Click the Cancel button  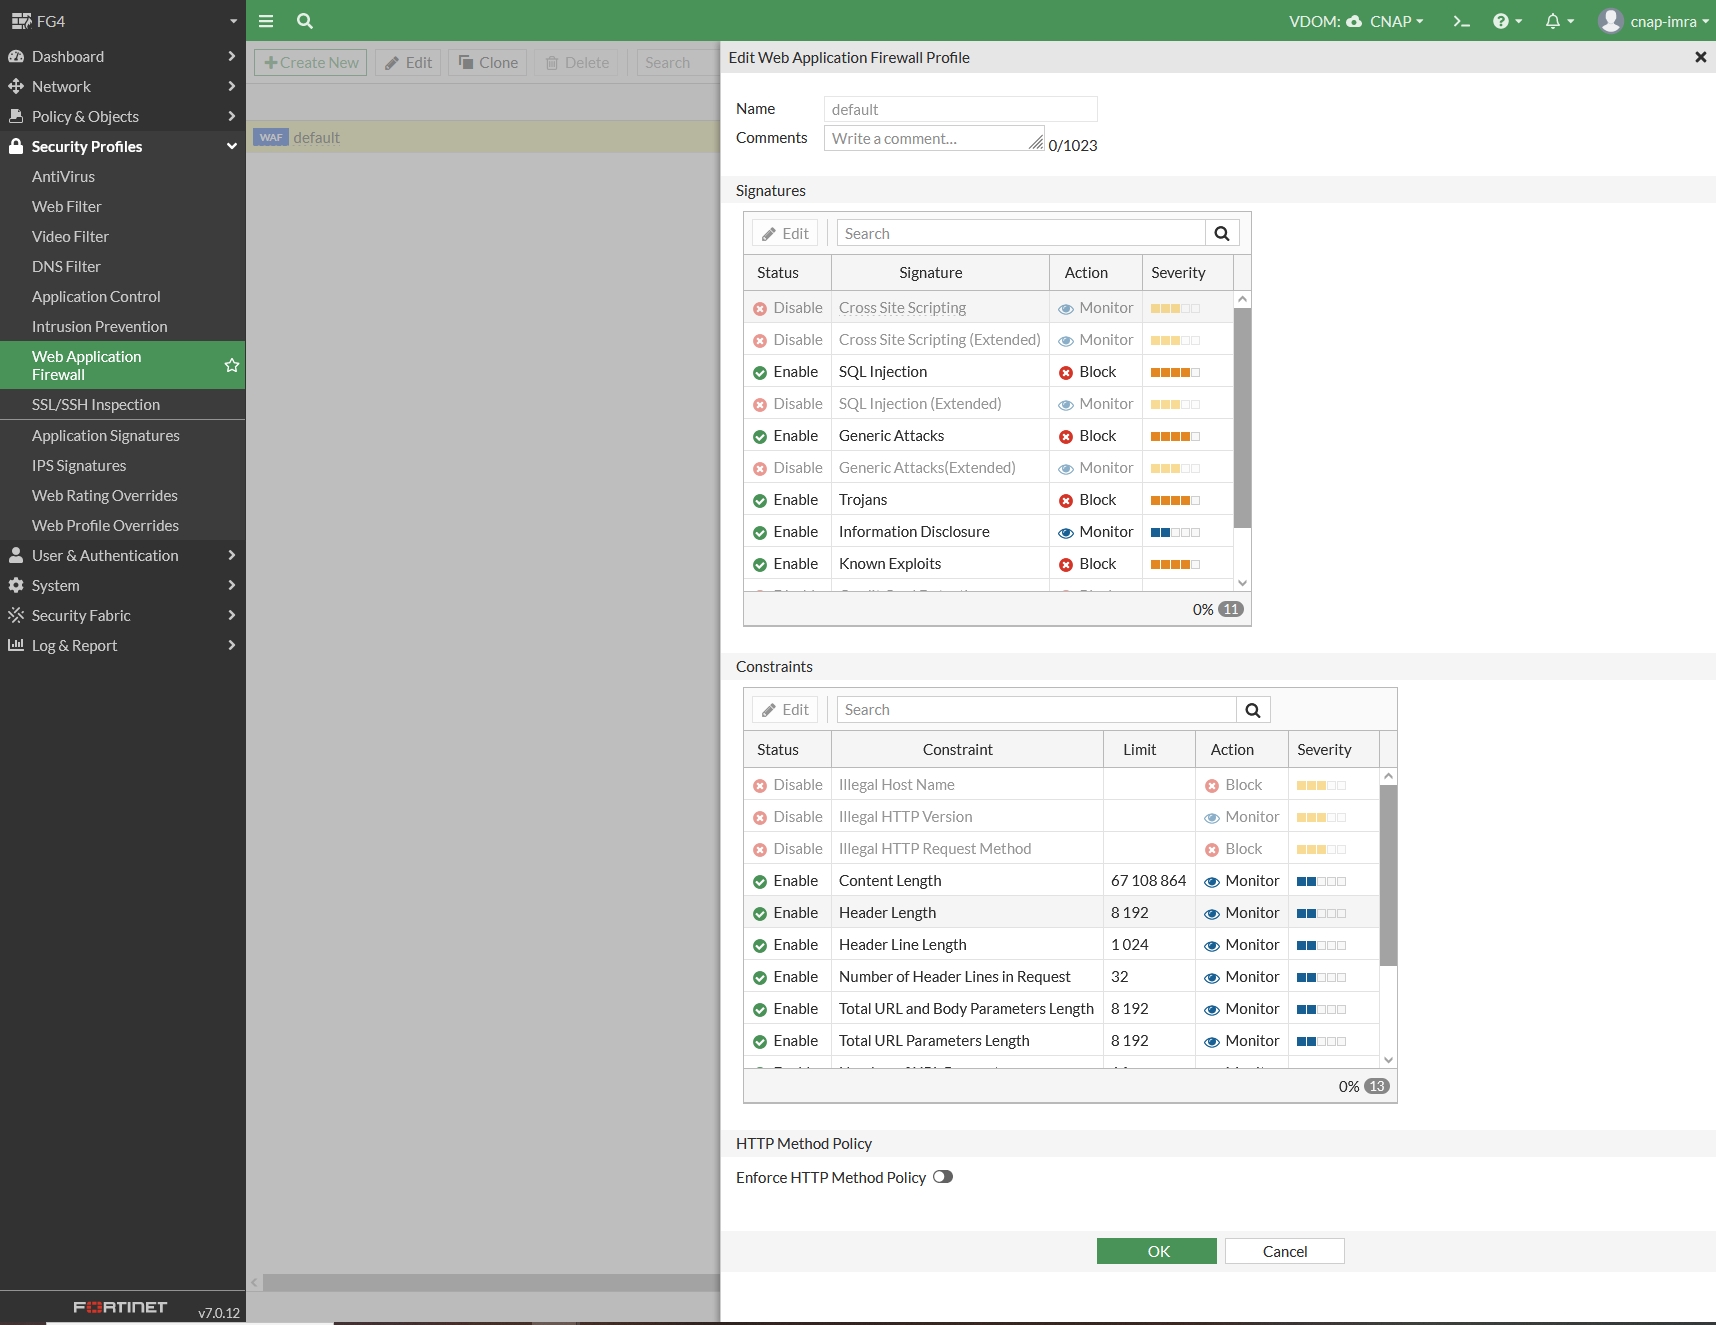point(1285,1251)
